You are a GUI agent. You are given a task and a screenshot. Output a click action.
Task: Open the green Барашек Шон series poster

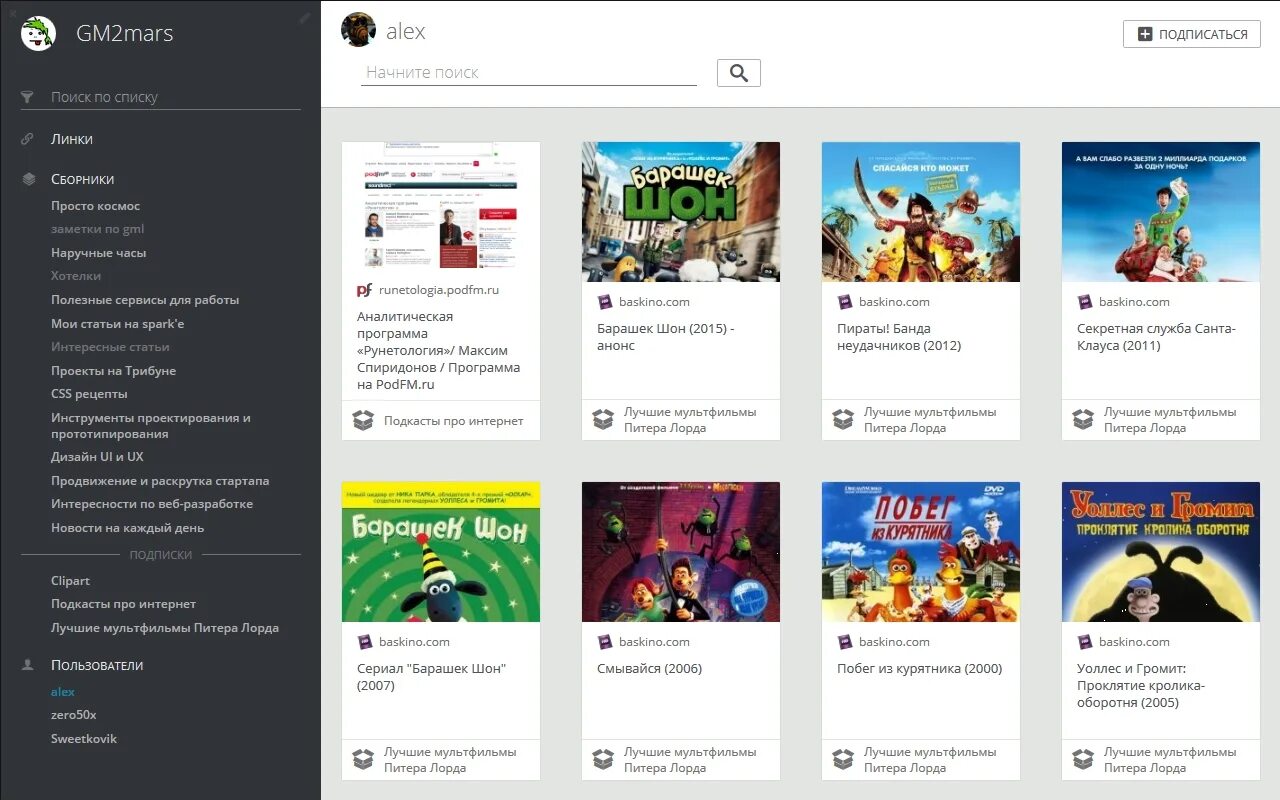click(x=441, y=552)
